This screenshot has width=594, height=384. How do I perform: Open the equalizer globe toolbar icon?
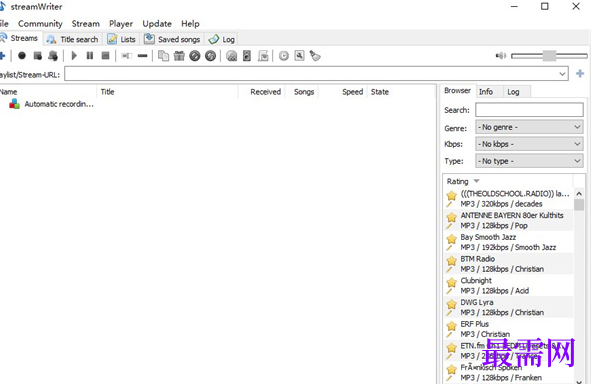231,56
